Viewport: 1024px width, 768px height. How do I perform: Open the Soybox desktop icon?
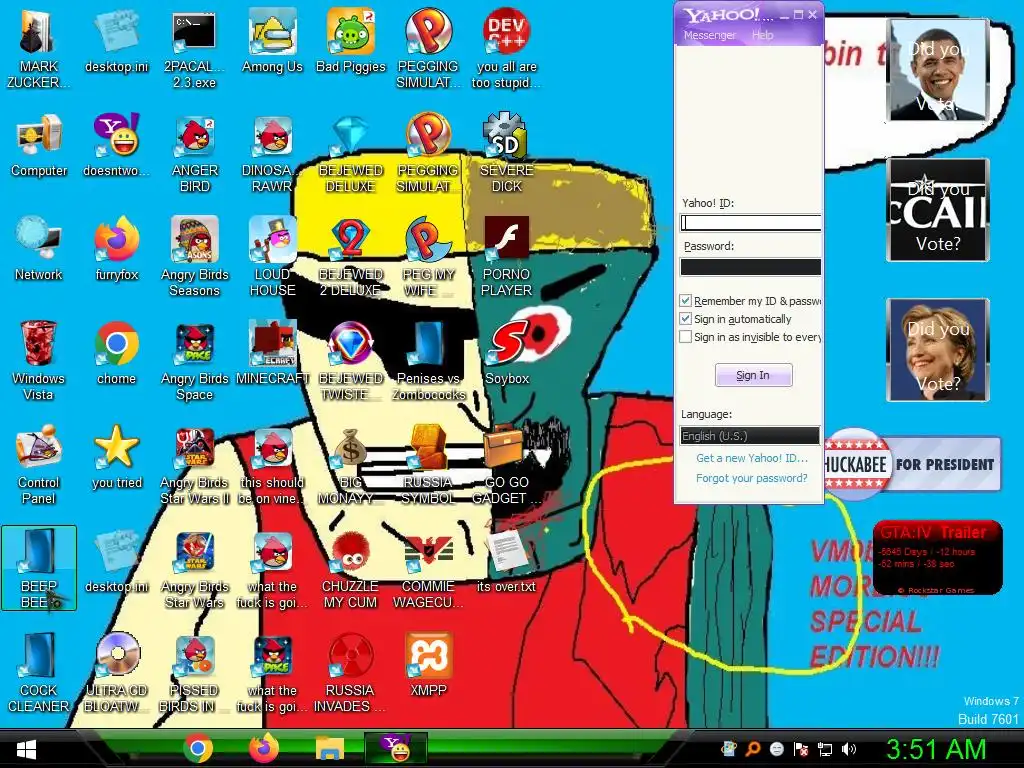(x=507, y=353)
